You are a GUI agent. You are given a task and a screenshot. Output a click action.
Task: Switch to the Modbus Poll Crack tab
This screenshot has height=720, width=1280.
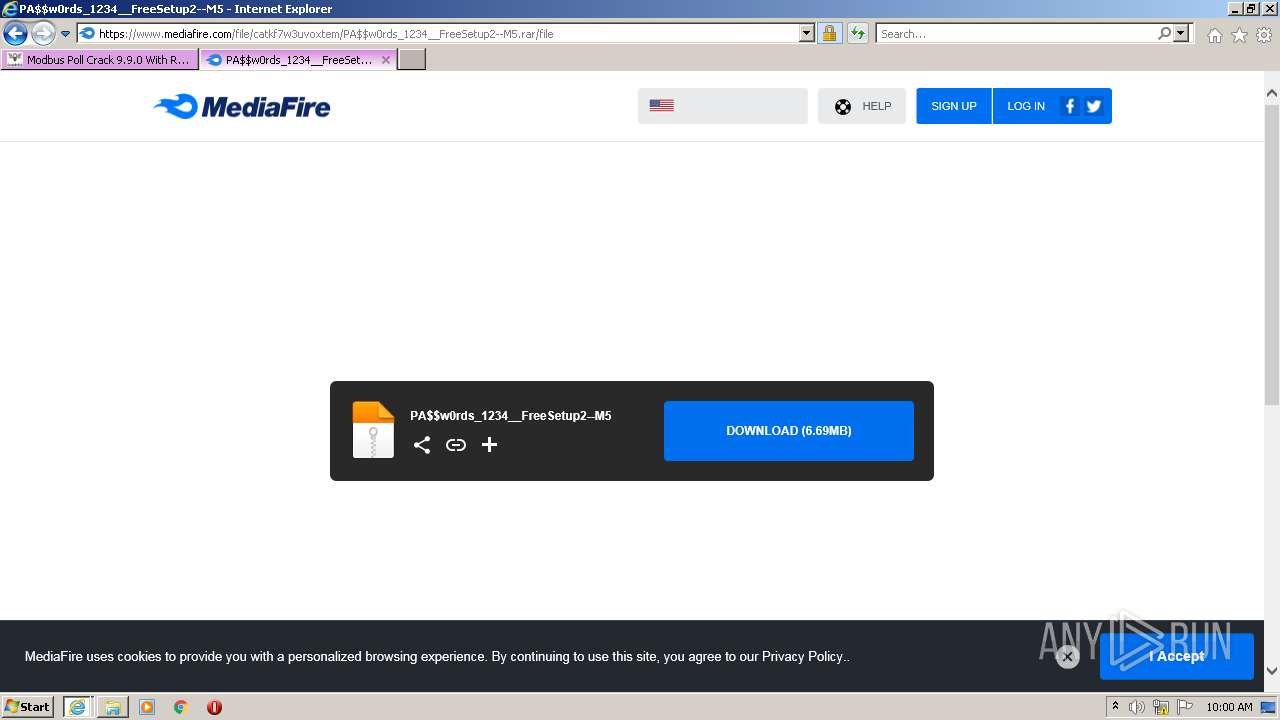coord(100,60)
